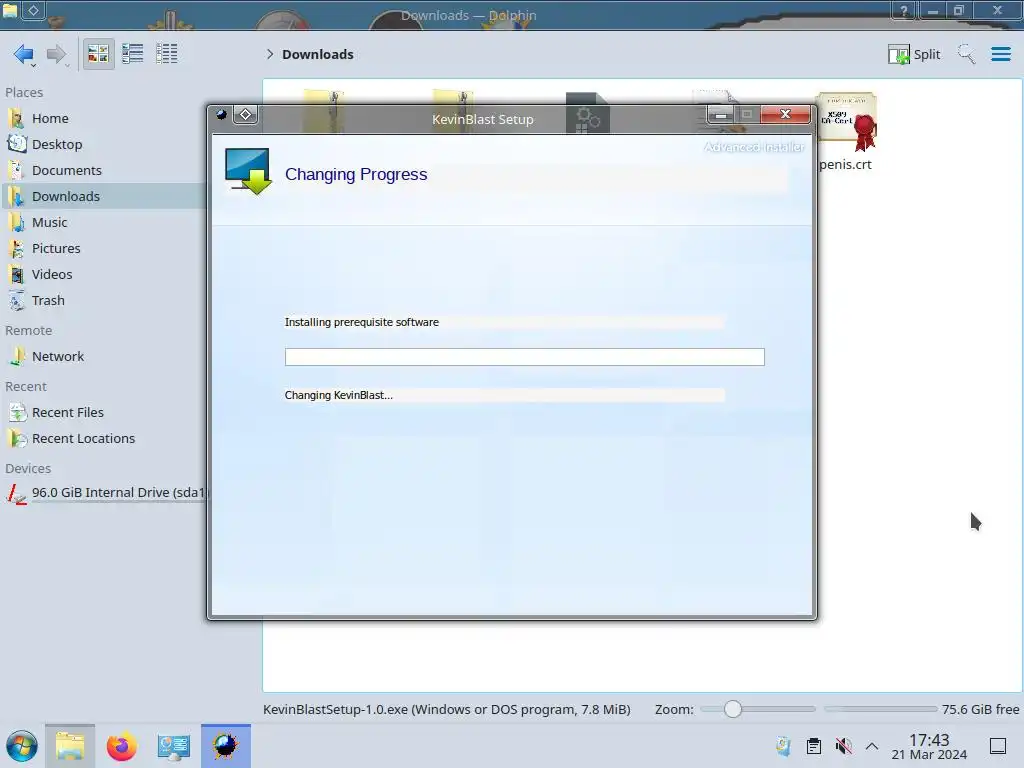
Task: Activate KevinBlast installer taskbar entry
Action: (x=225, y=746)
